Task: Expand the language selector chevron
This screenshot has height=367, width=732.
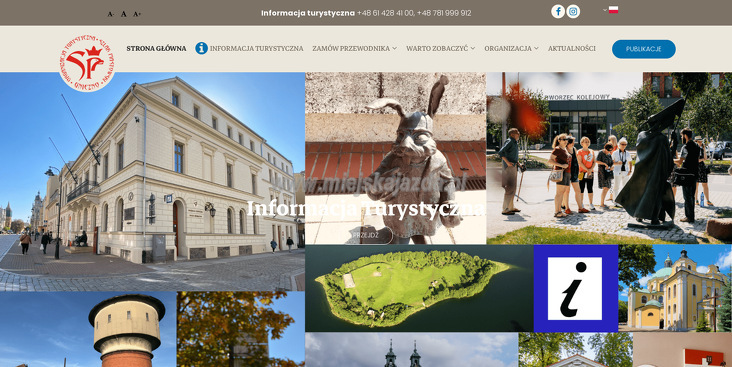Action: point(605,10)
